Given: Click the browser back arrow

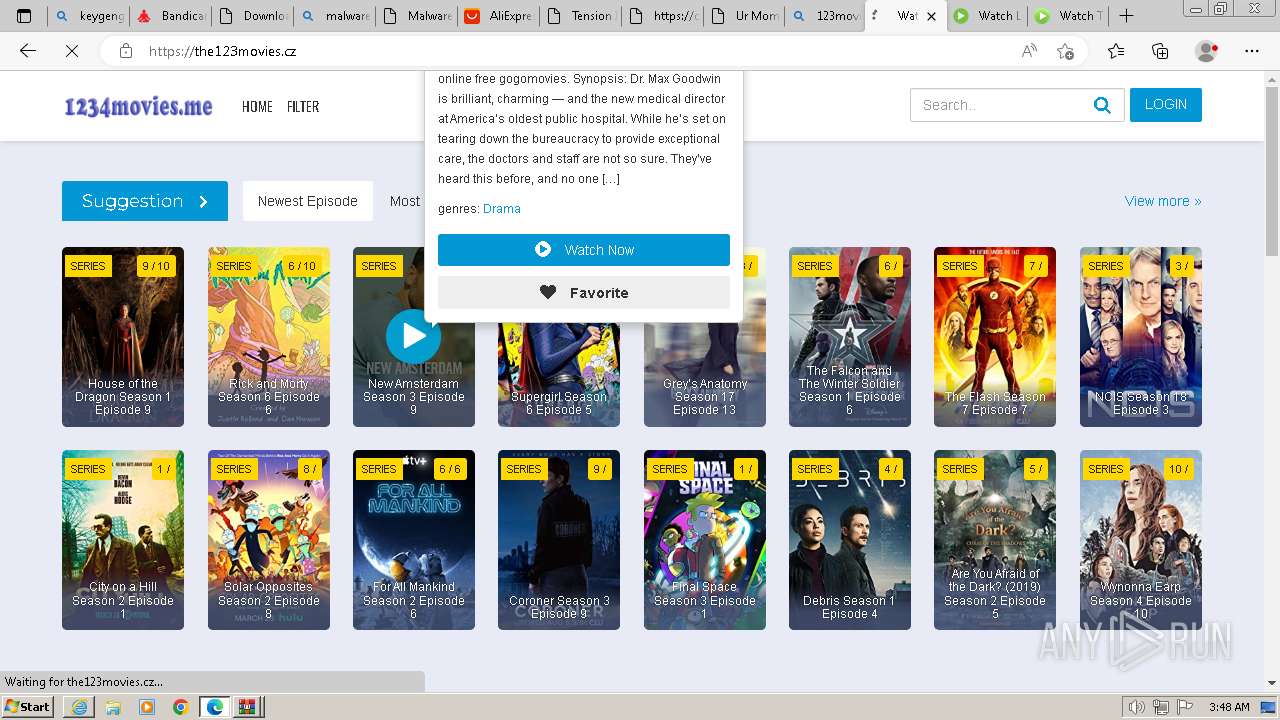Looking at the screenshot, I should point(28,51).
